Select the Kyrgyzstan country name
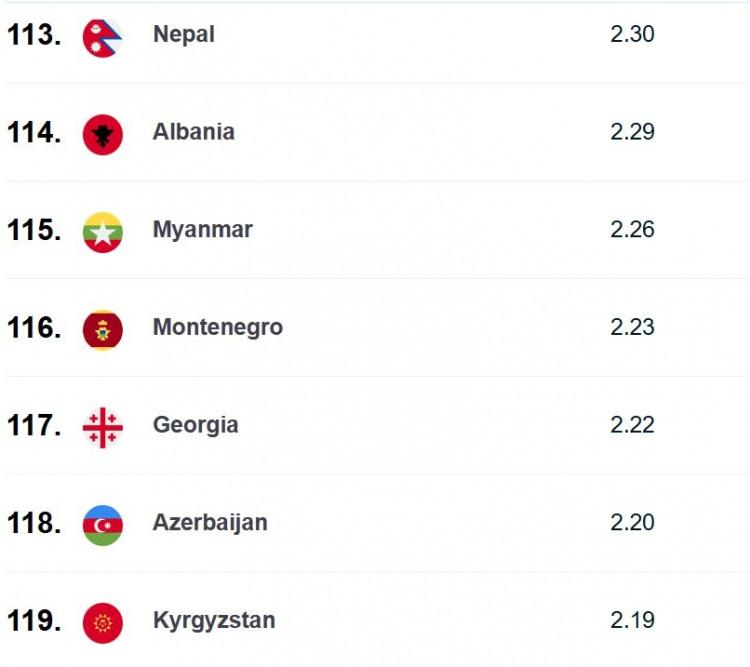Image resolution: width=750 pixels, height=667 pixels. coord(214,621)
